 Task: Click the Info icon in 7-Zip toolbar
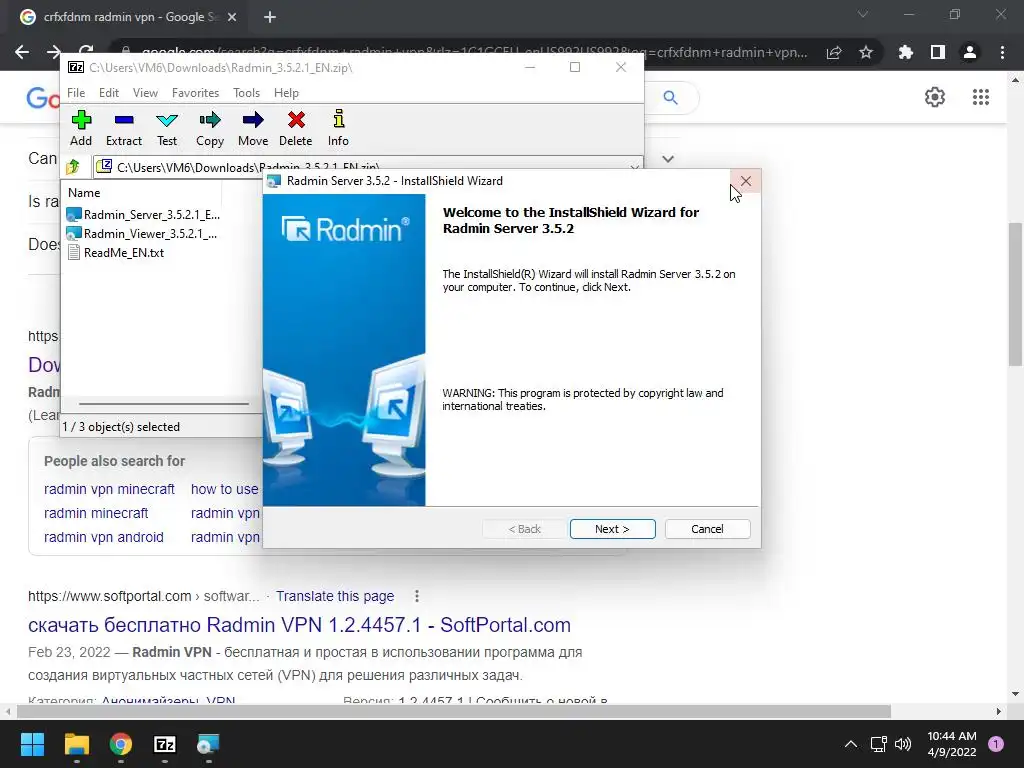point(338,120)
